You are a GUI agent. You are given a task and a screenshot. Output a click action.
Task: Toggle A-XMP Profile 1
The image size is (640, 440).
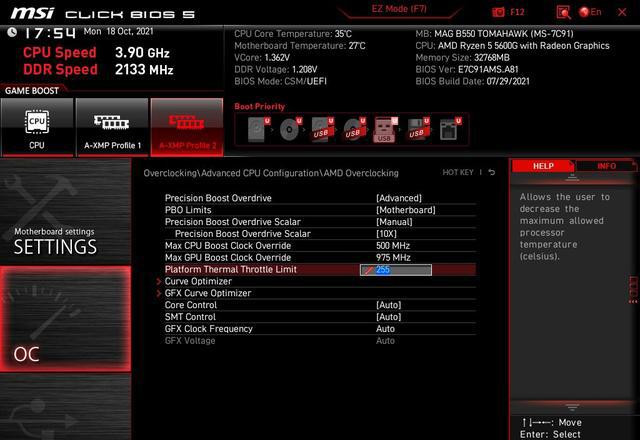pyautogui.click(x=112, y=129)
